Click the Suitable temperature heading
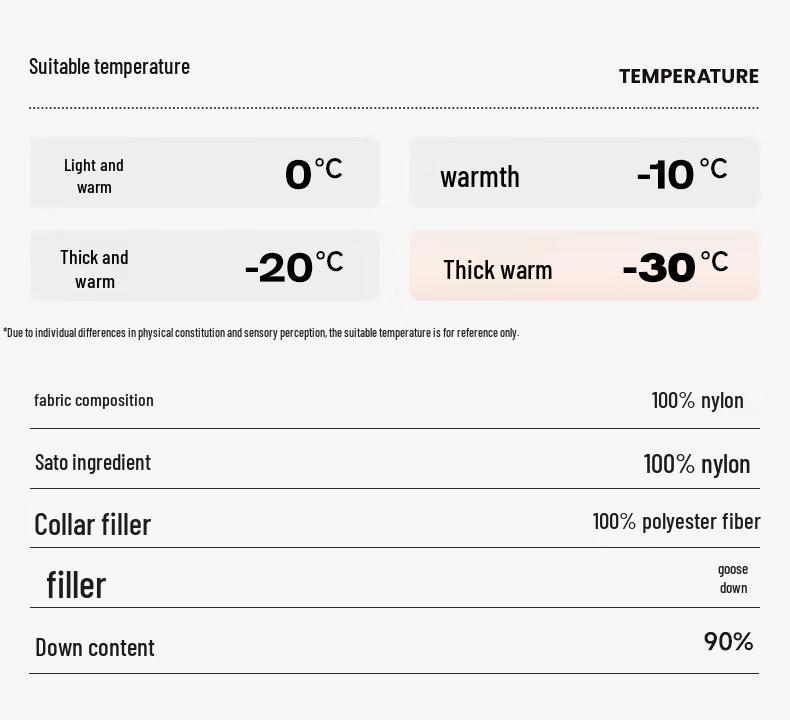Image resolution: width=790 pixels, height=720 pixels. point(109,66)
